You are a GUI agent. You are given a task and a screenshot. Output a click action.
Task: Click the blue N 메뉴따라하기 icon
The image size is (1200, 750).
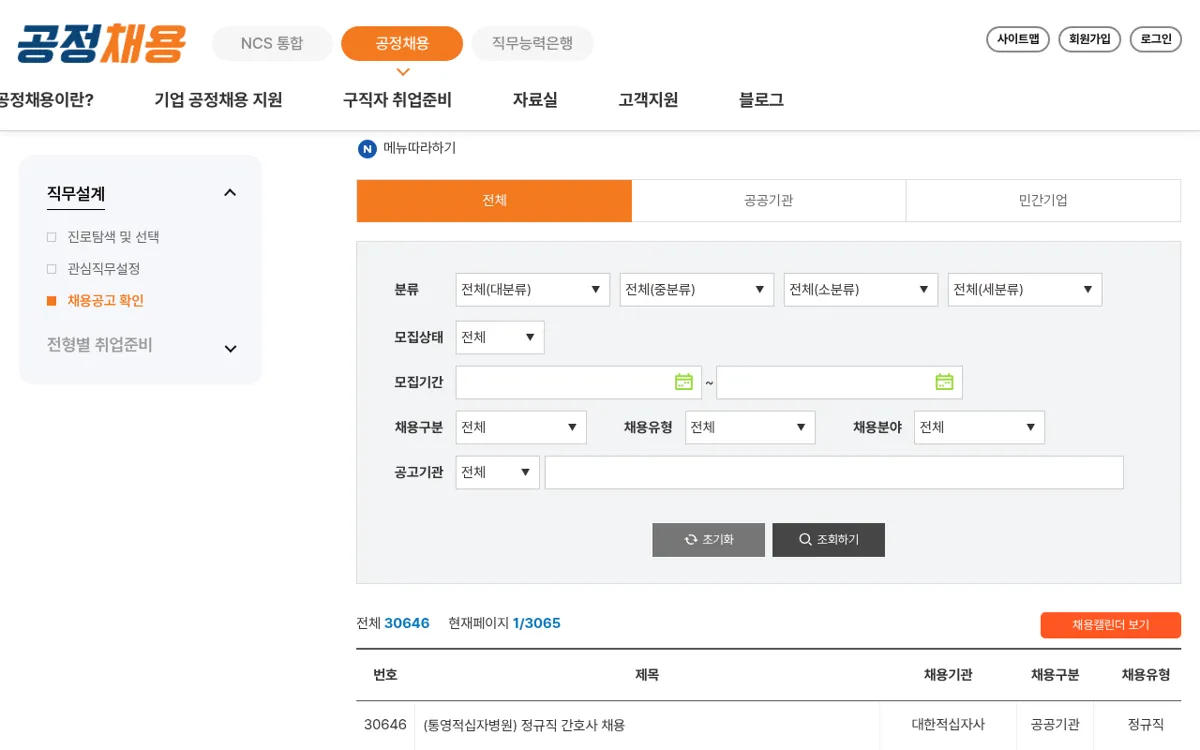click(367, 149)
